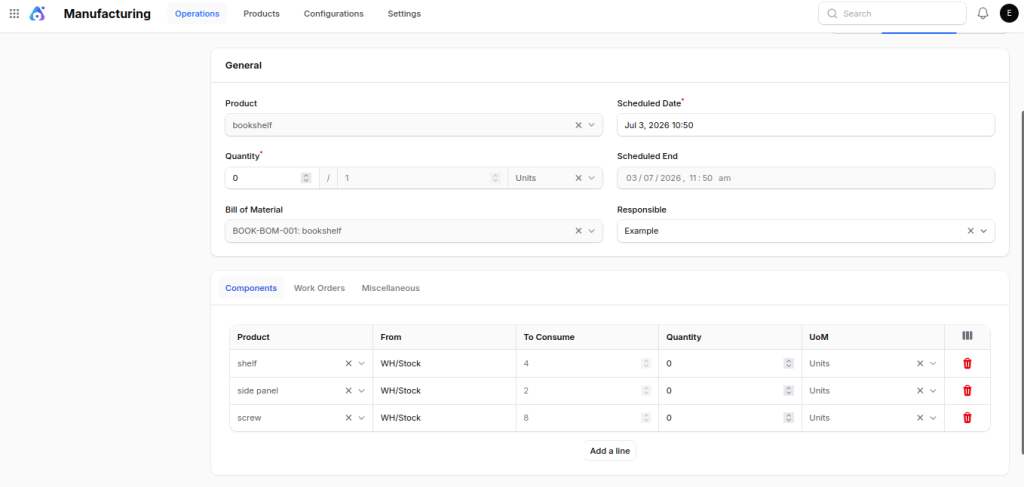This screenshot has width=1024, height=487.
Task: Open the user avatar E menu
Action: point(1009,13)
